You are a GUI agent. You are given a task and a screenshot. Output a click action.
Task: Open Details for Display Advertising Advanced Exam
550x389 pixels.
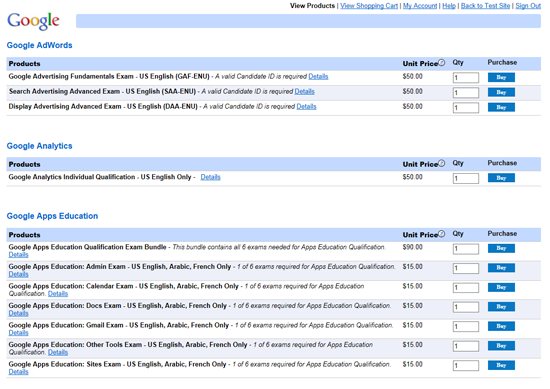[x=306, y=107]
